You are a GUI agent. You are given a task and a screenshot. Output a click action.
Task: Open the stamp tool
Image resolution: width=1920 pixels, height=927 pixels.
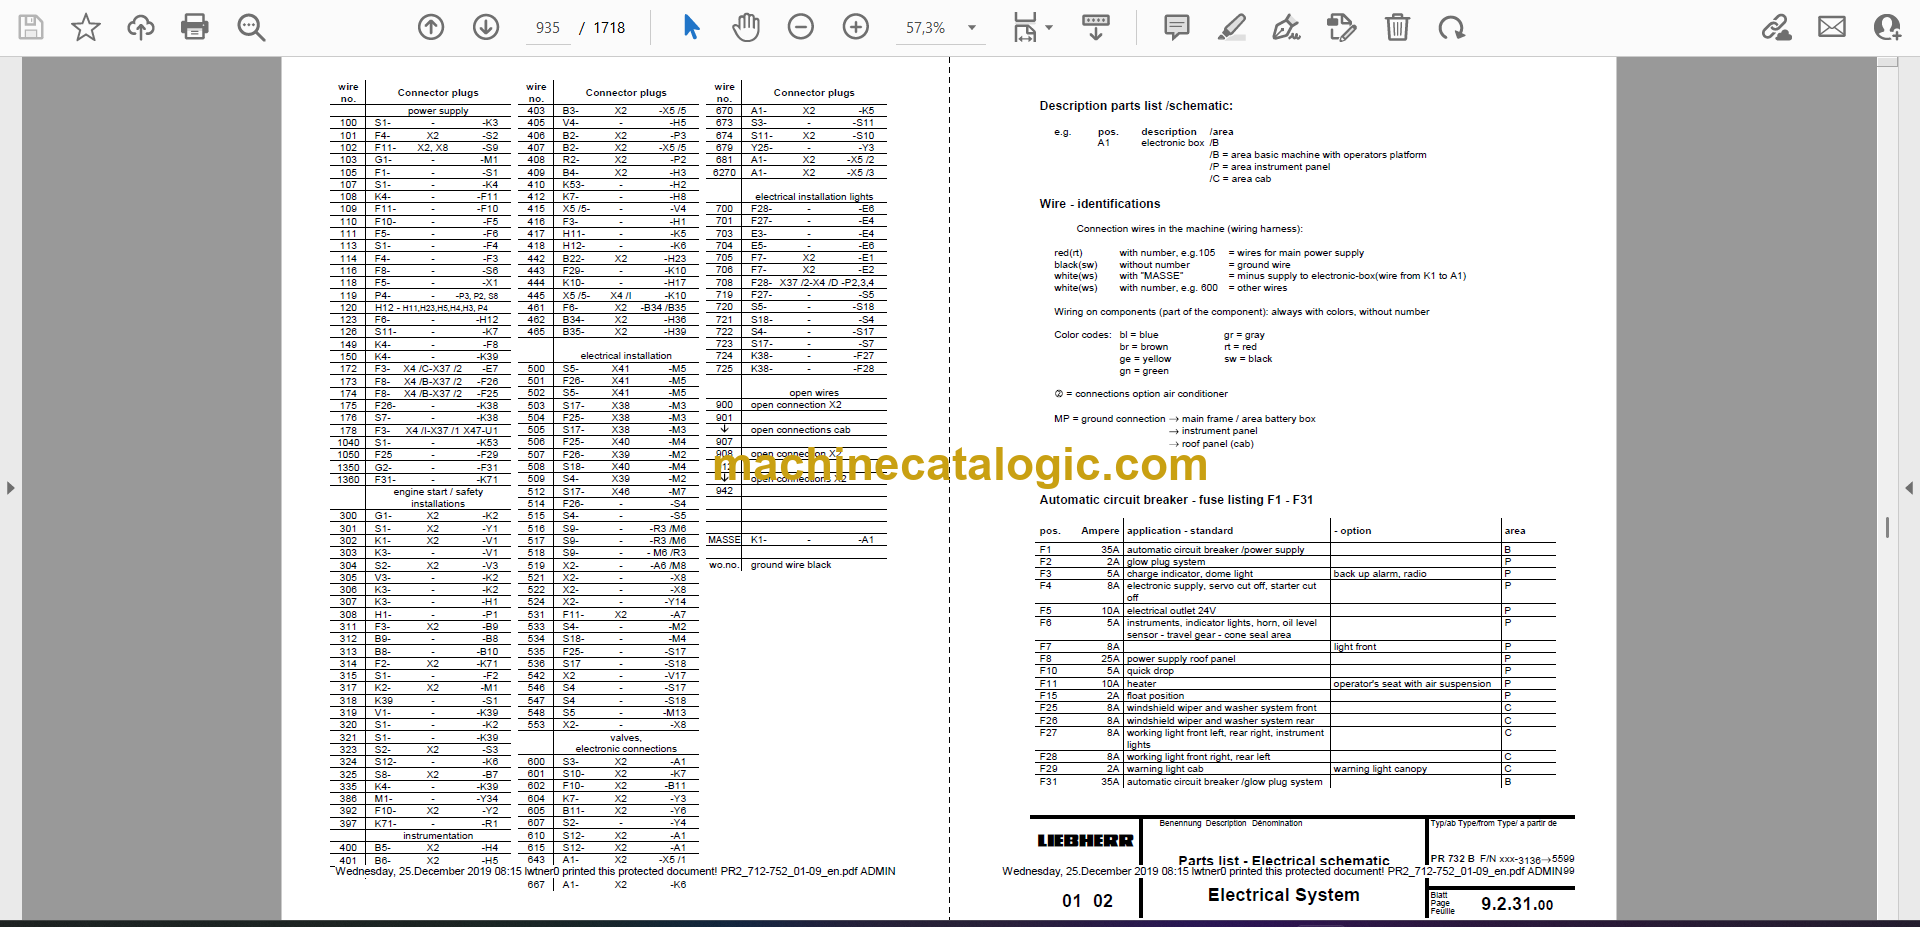[x=1341, y=27]
